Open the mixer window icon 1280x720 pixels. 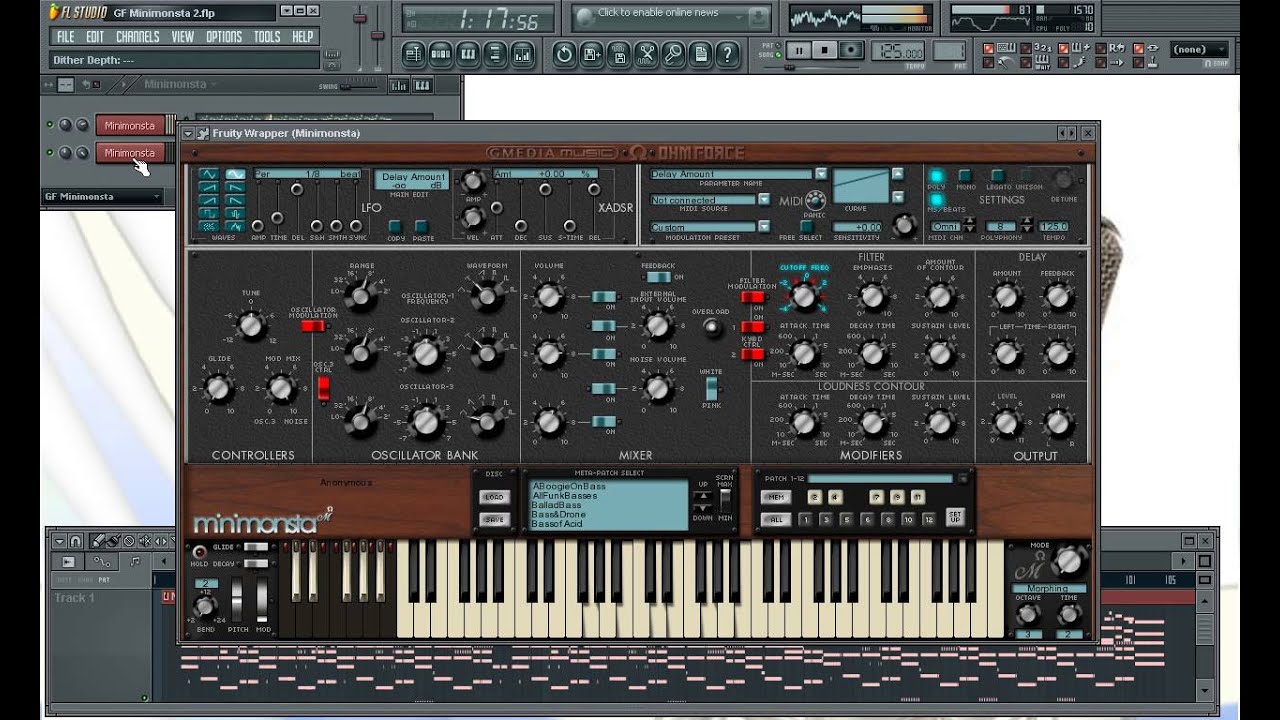(x=521, y=54)
